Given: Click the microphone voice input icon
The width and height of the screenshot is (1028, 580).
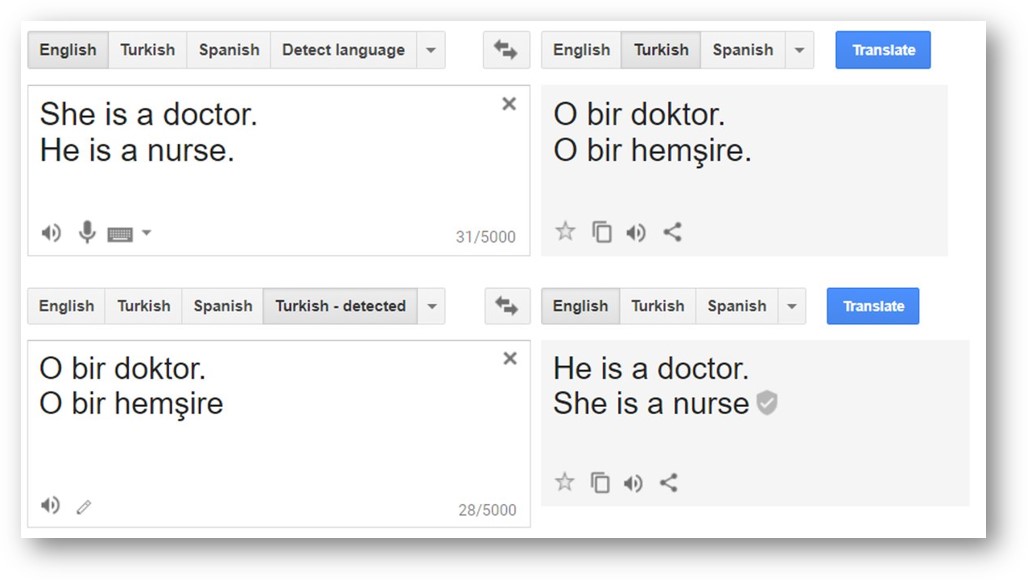Looking at the screenshot, I should click(x=87, y=233).
